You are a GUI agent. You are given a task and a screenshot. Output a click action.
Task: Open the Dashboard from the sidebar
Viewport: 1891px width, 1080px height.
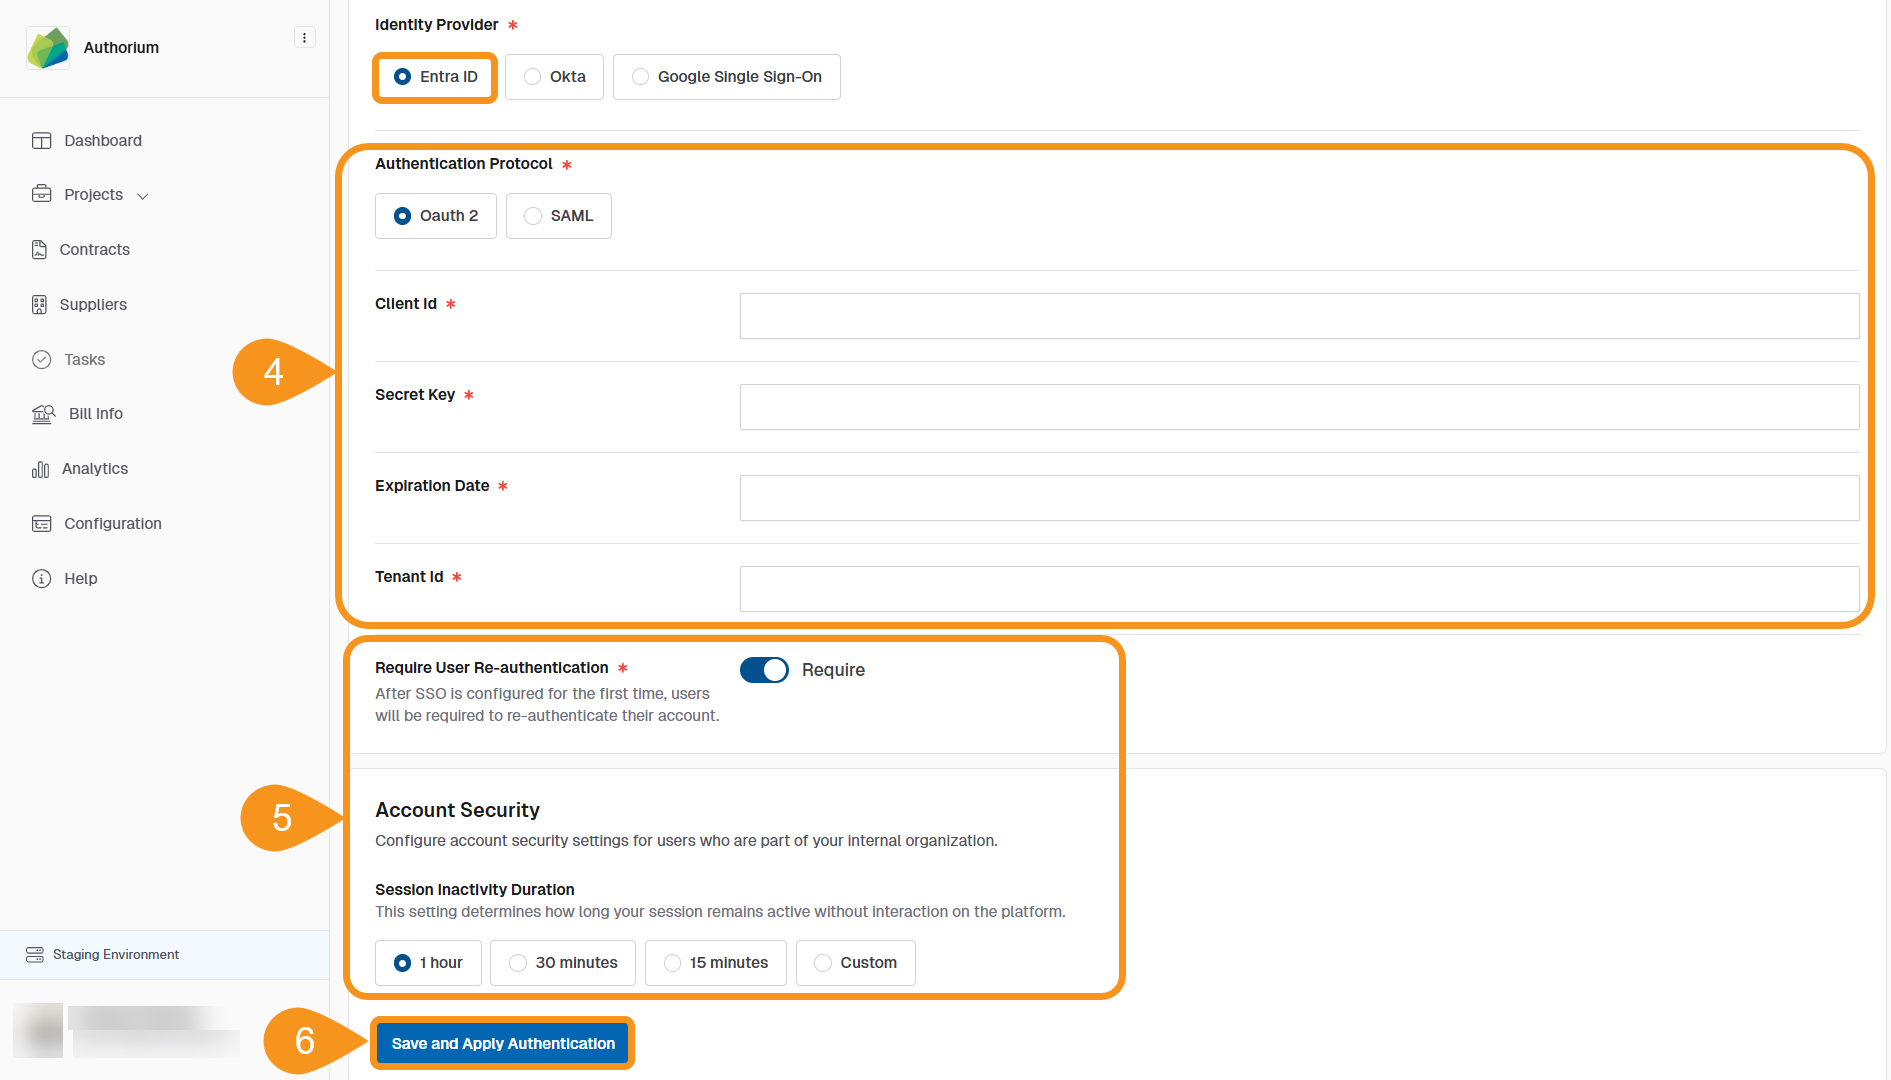[x=102, y=140]
